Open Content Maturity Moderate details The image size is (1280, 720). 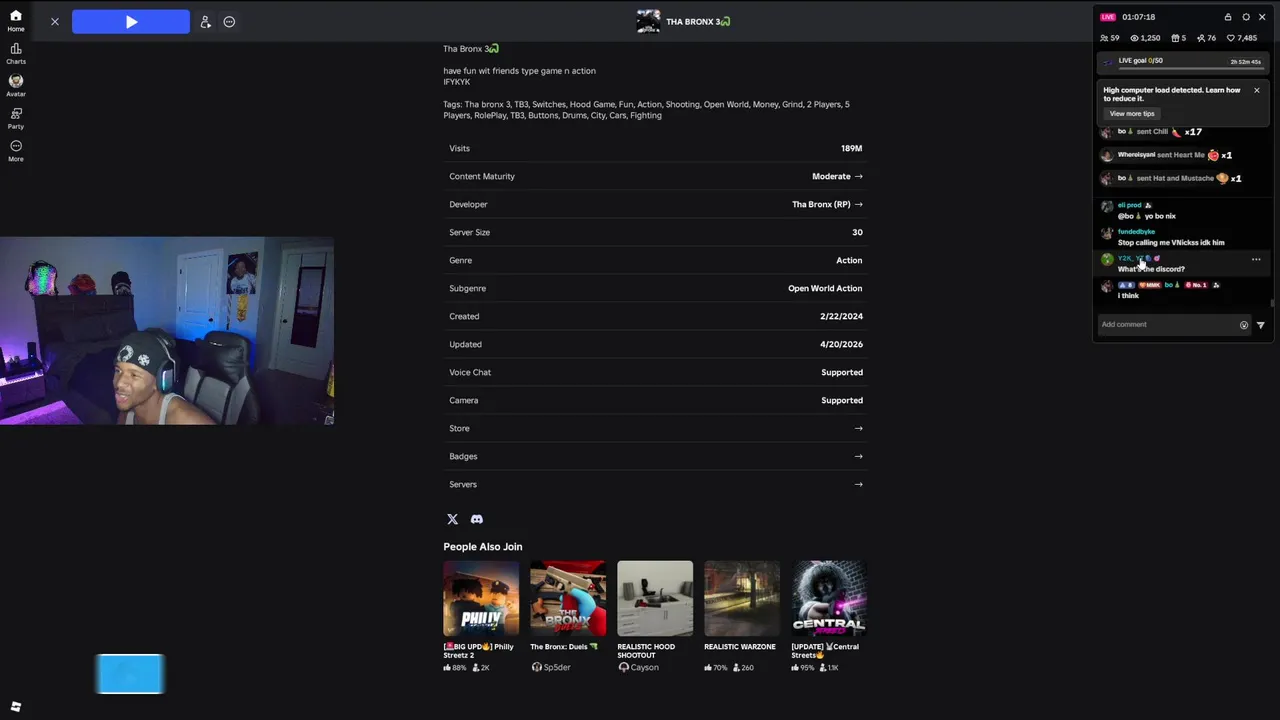837,176
